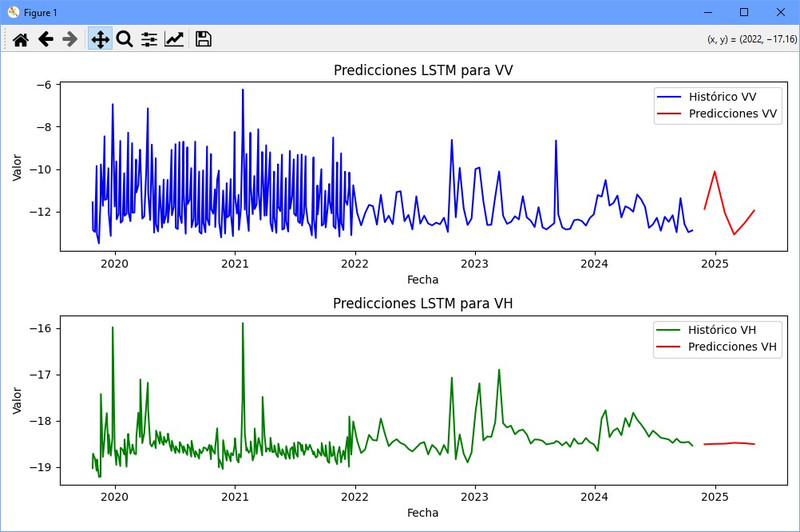The width and height of the screenshot is (800, 532).
Task: Click the 'Fecha' label under VH plot
Action: (x=422, y=513)
